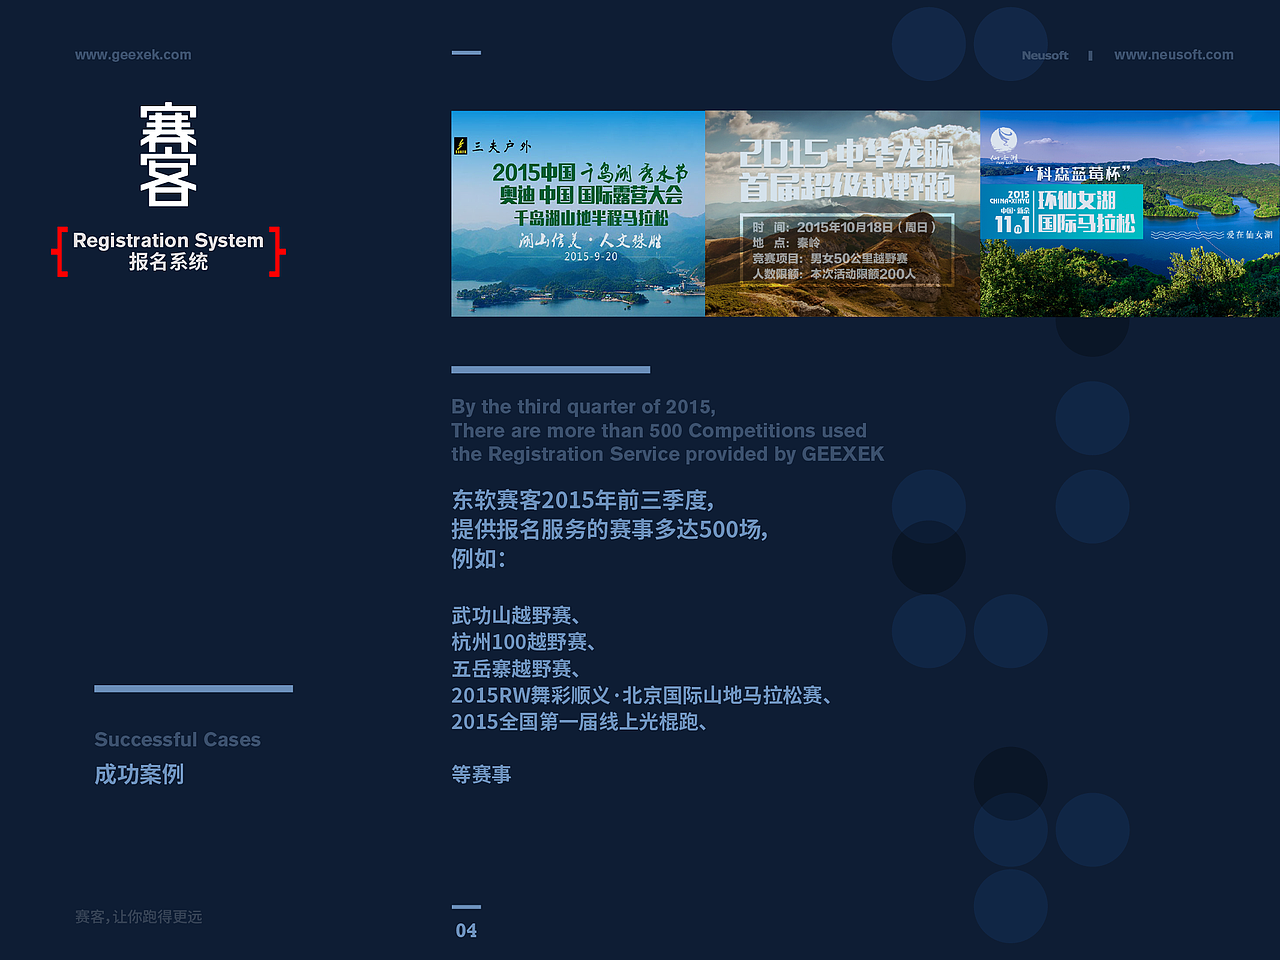Click the 科森蓝莓杯 title on the third banner
This screenshot has width=1280, height=960.
click(1077, 173)
